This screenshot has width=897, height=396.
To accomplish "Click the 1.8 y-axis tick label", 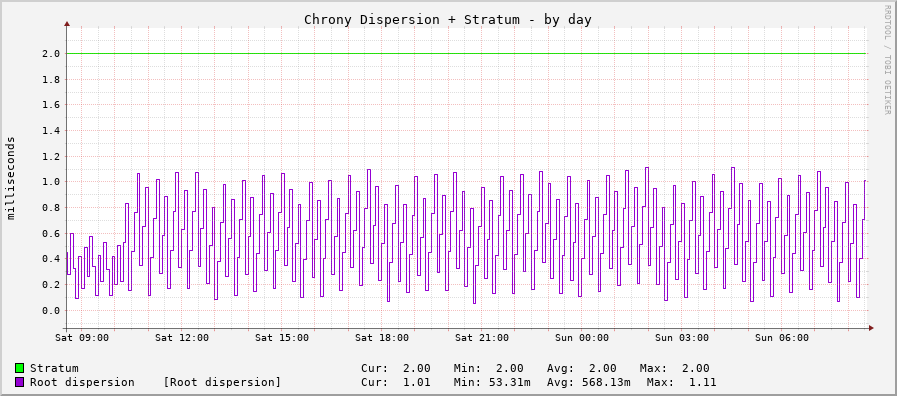I will (x=51, y=80).
